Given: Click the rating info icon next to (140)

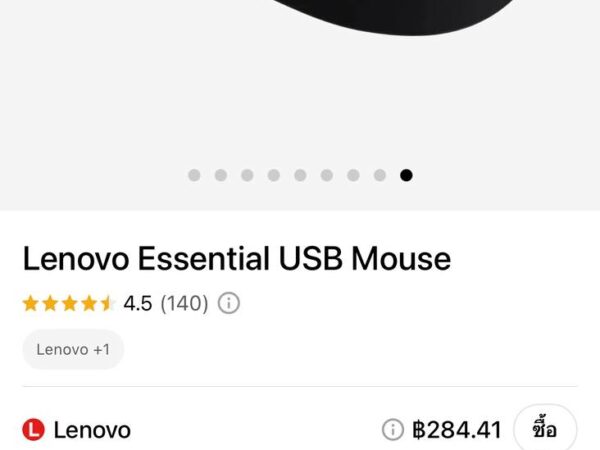Looking at the screenshot, I should click(229, 303).
